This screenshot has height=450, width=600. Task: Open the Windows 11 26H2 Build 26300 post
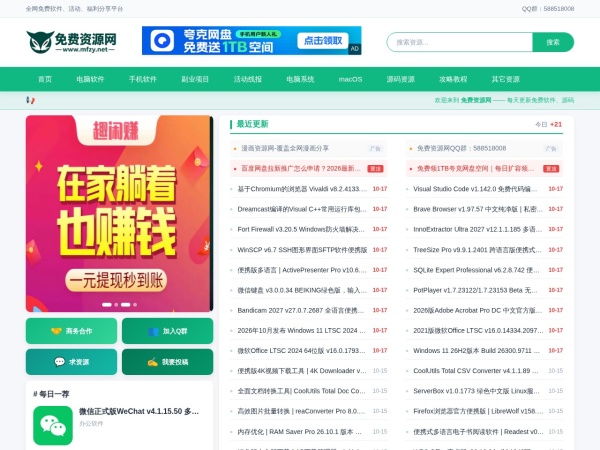click(476, 351)
